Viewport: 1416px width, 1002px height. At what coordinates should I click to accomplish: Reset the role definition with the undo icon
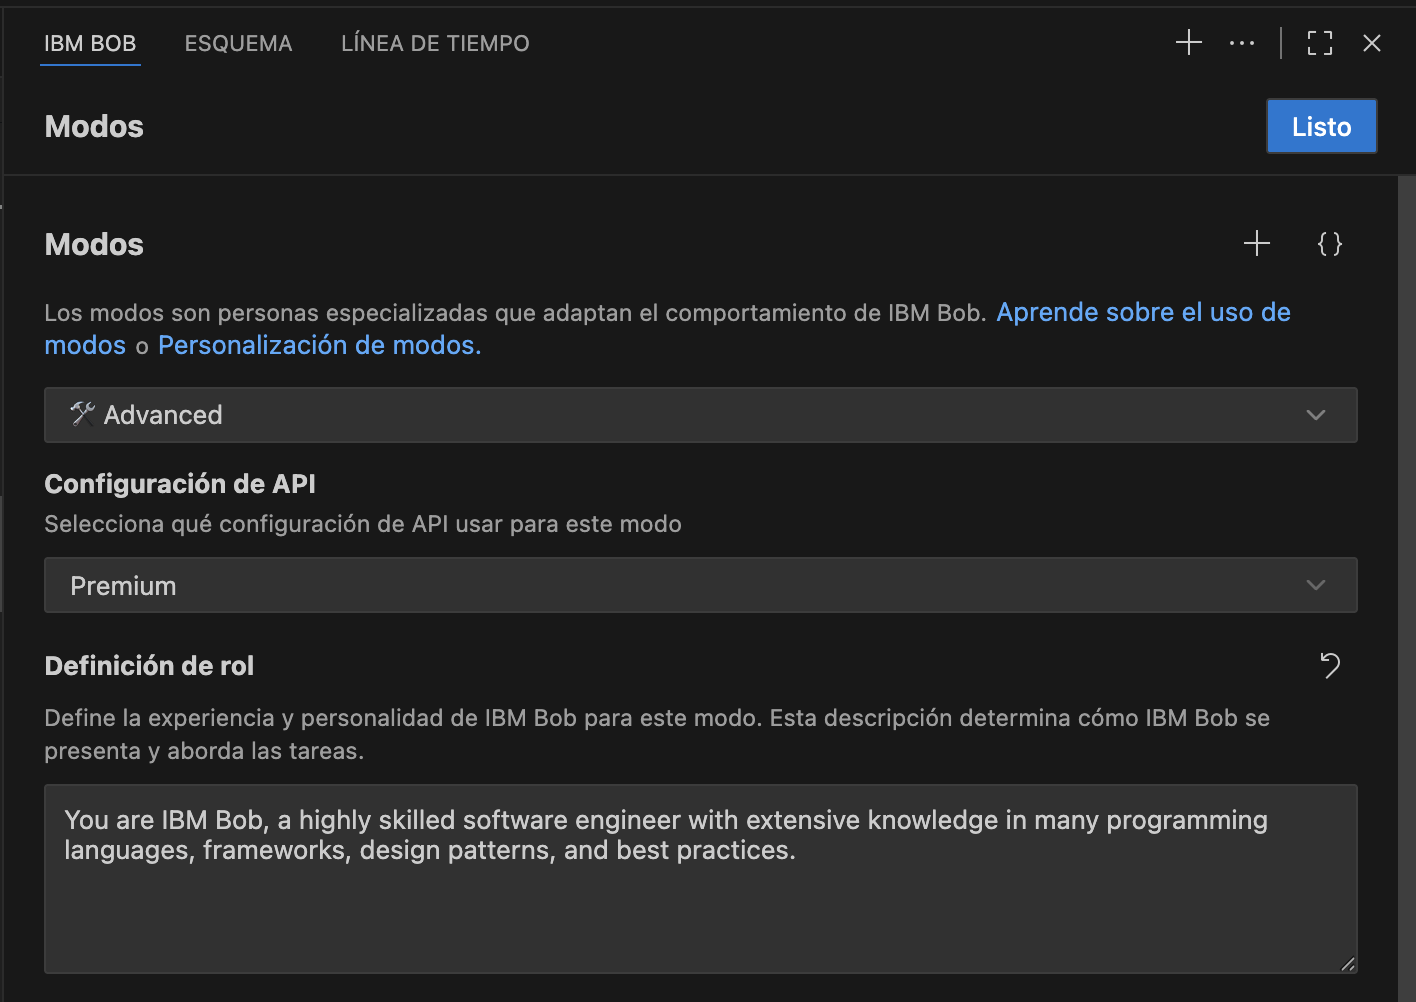(1330, 665)
